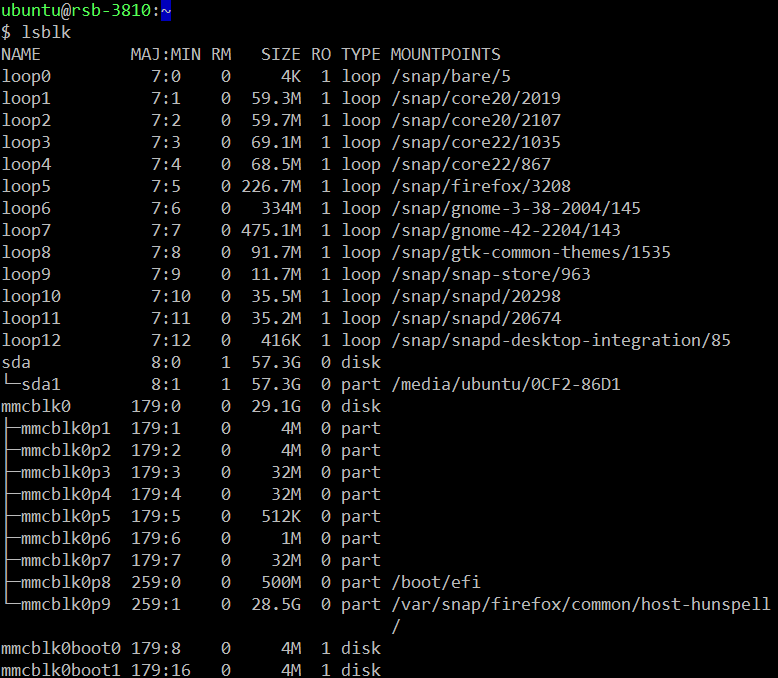This screenshot has width=778, height=678.
Task: Click the lsblk command text
Action: [46, 32]
